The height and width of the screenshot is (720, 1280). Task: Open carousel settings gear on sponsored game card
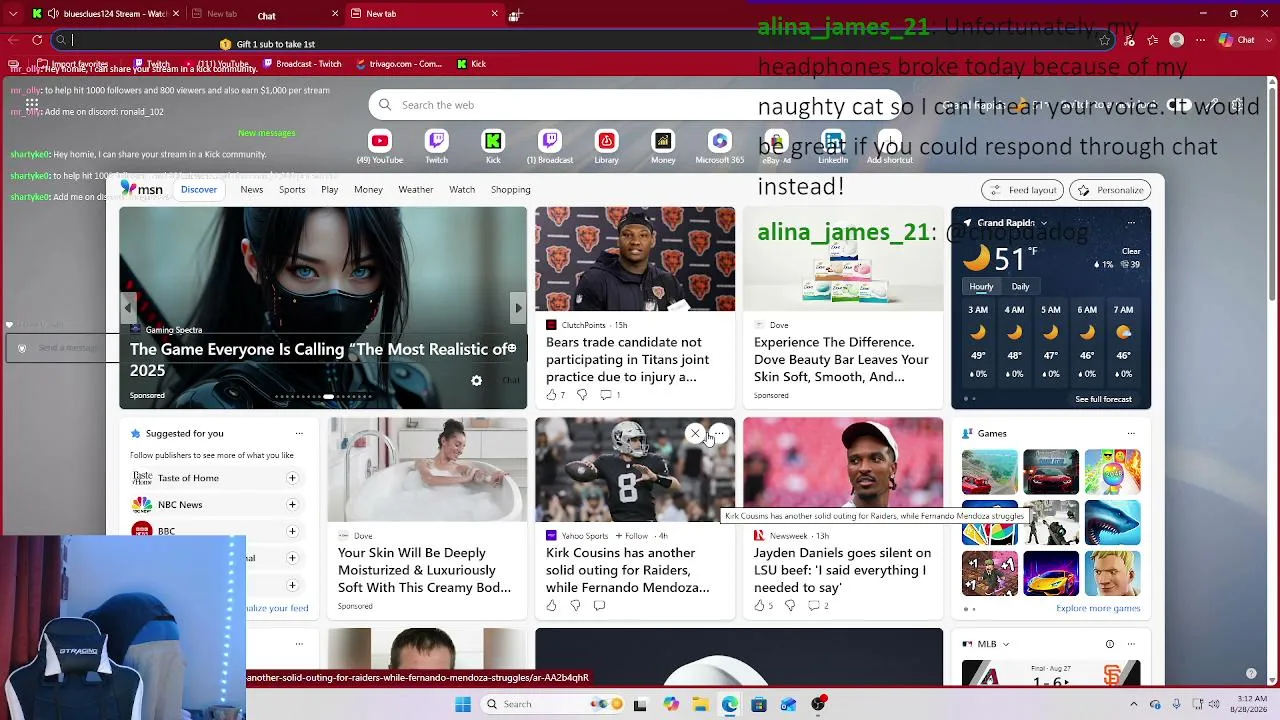476,380
